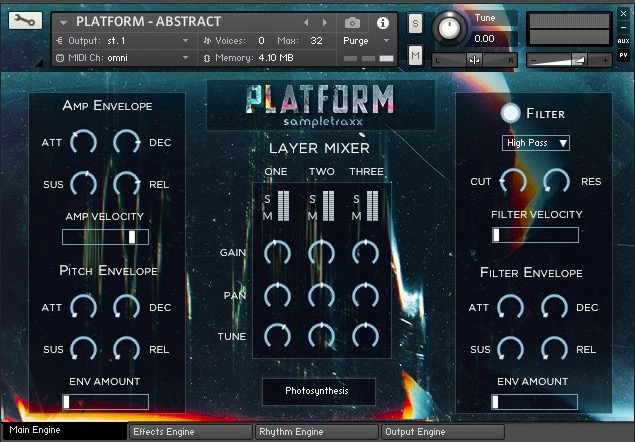Mute the instrument with the M button
The image size is (635, 442).
(415, 55)
